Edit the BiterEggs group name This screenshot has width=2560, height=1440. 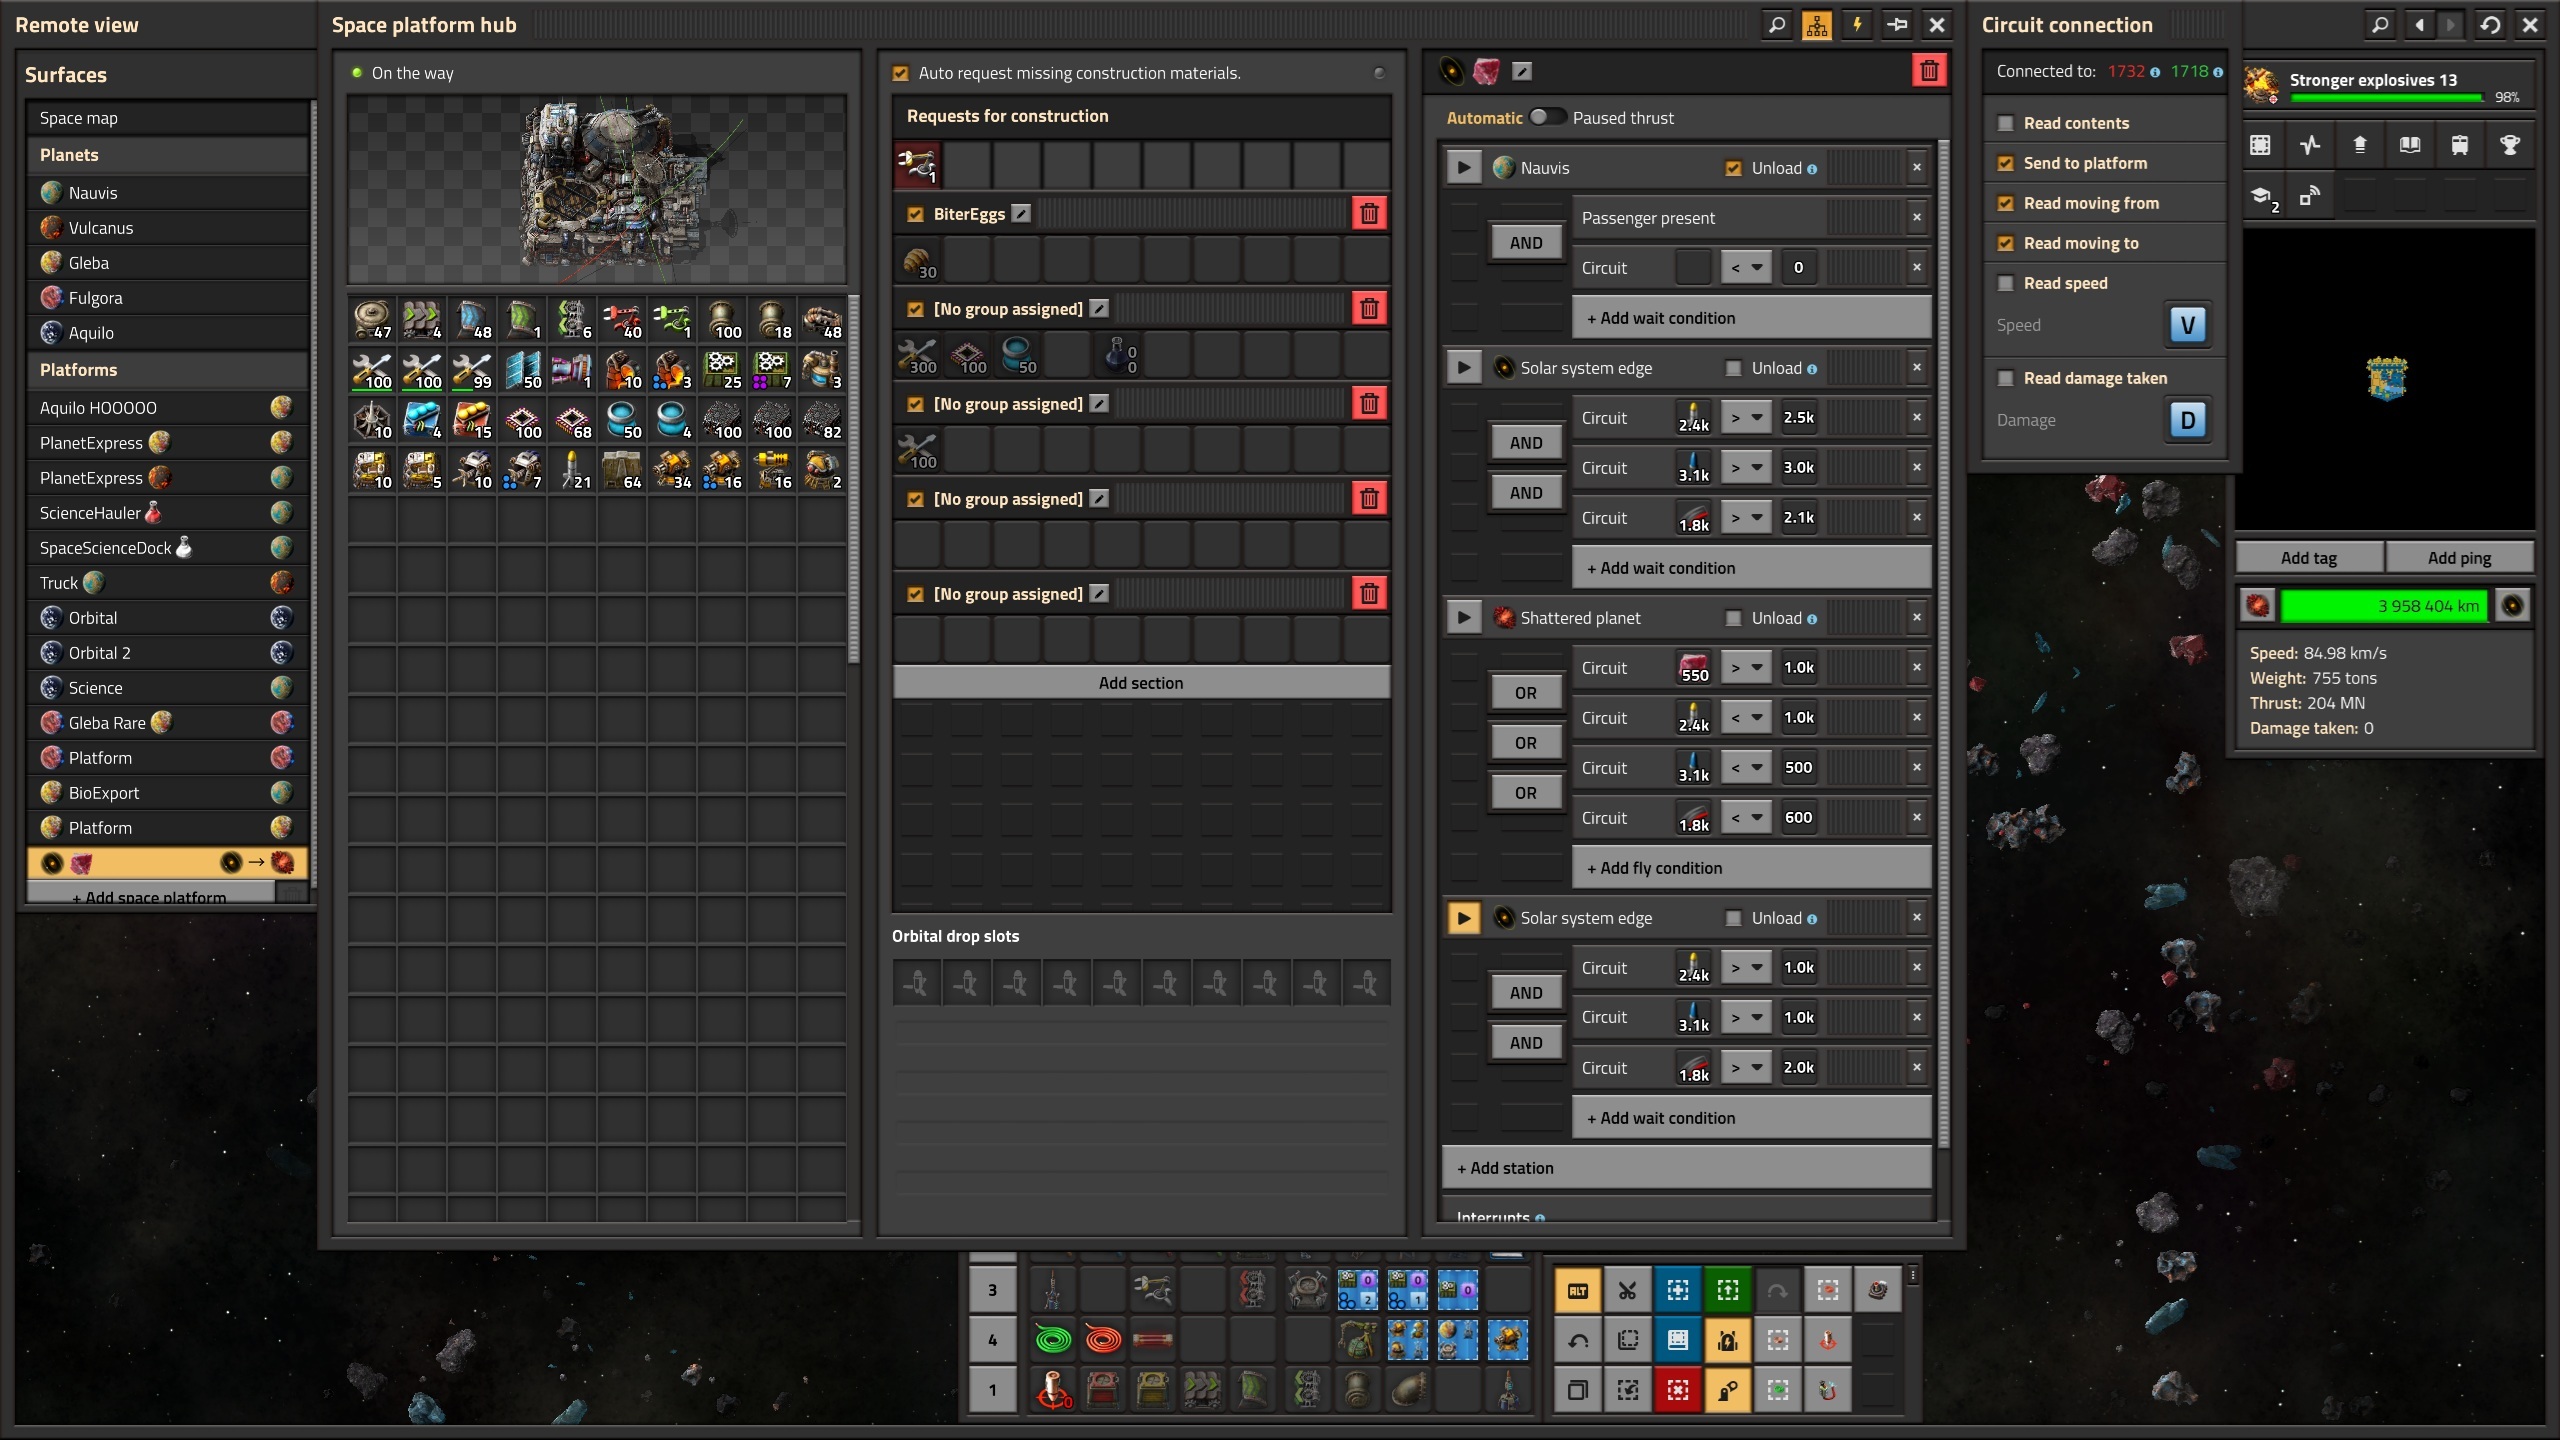1021,214
